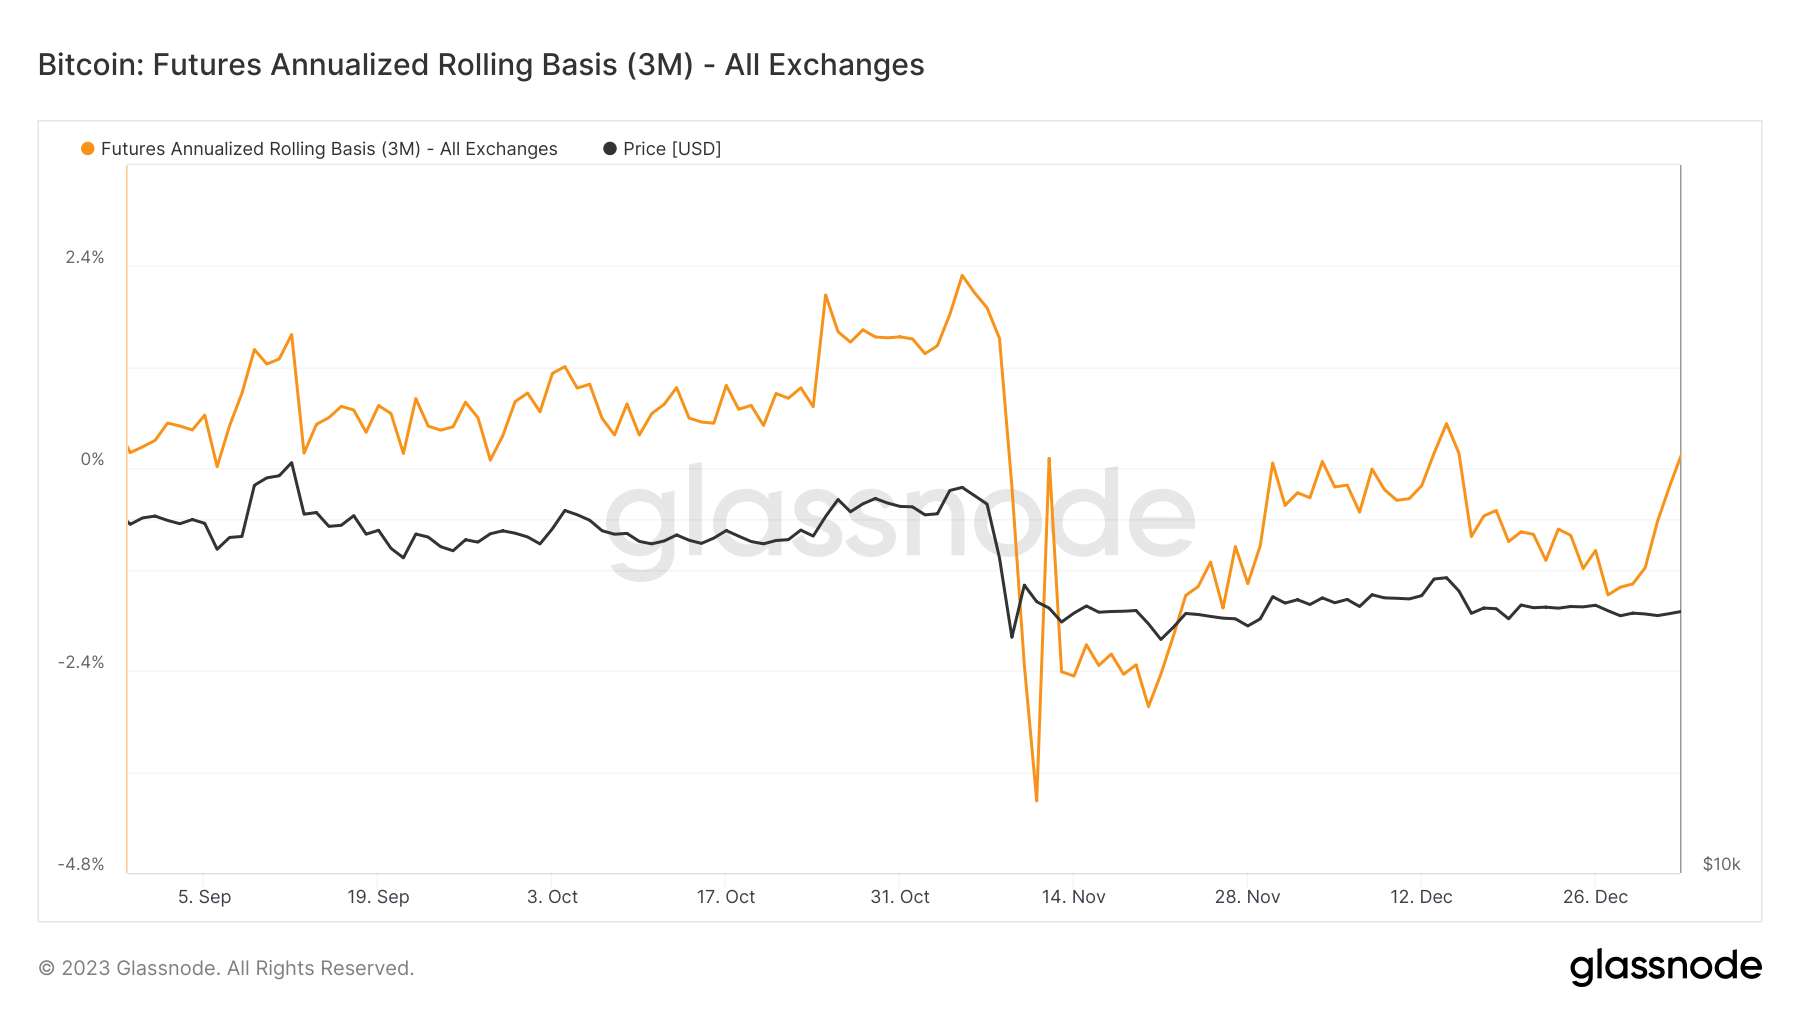
Task: Click the black Price [USD] legend dot
Action: click(610, 149)
